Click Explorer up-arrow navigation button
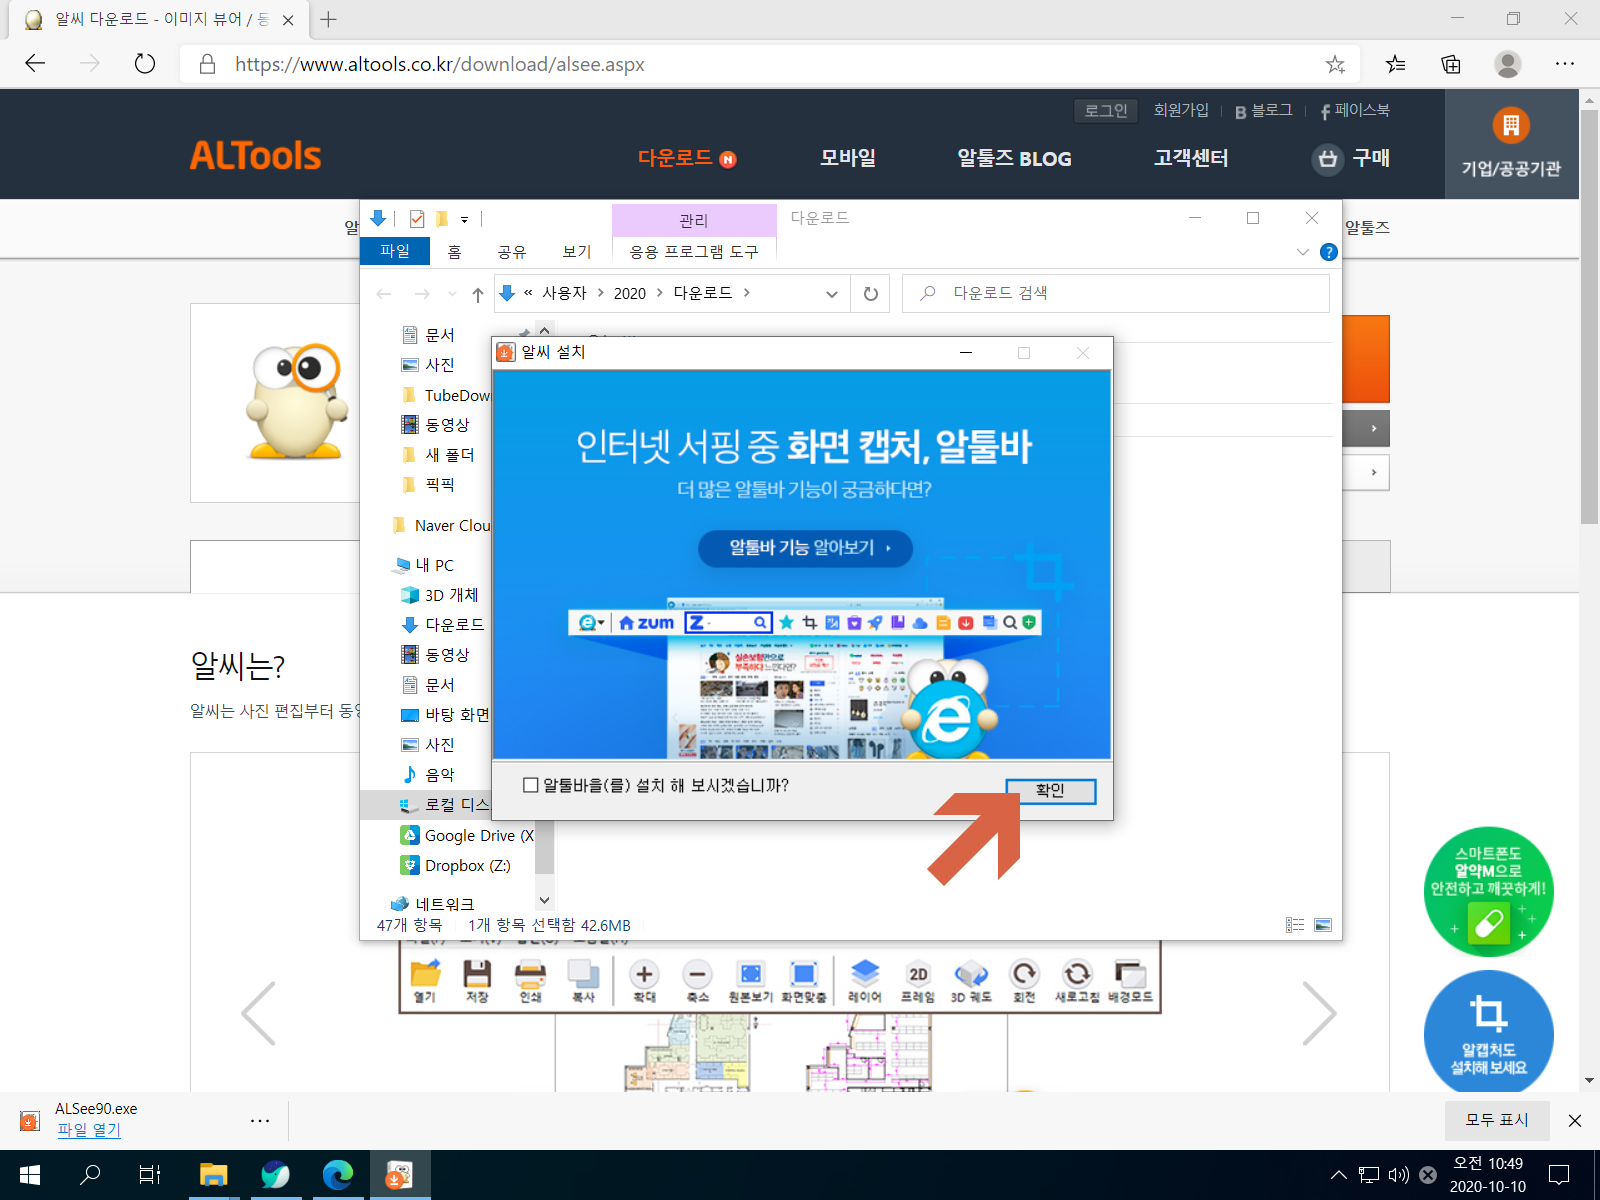The height and width of the screenshot is (1200, 1600). click(478, 294)
